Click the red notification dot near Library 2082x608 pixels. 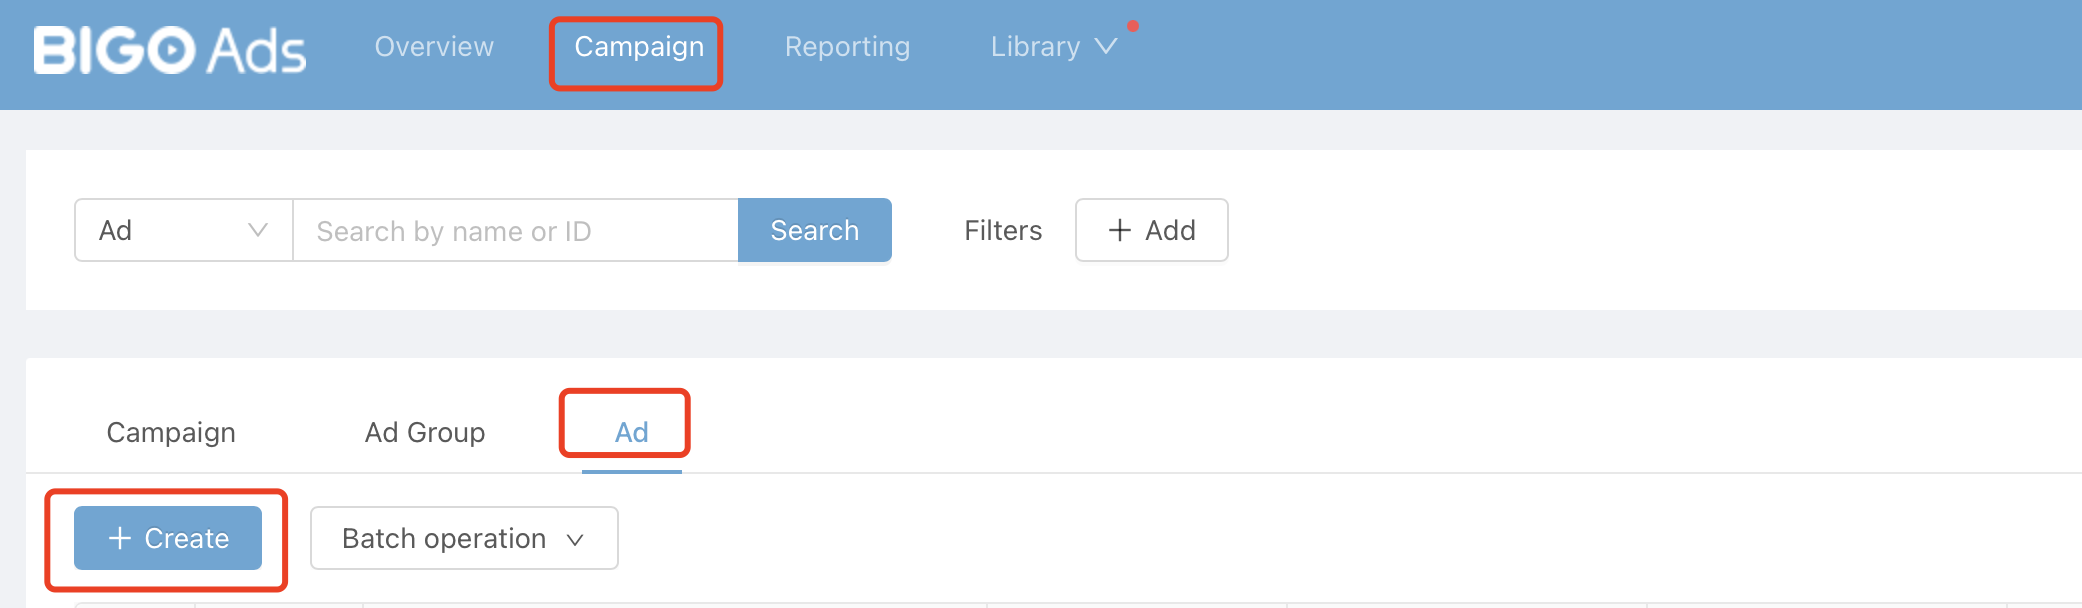1133,26
